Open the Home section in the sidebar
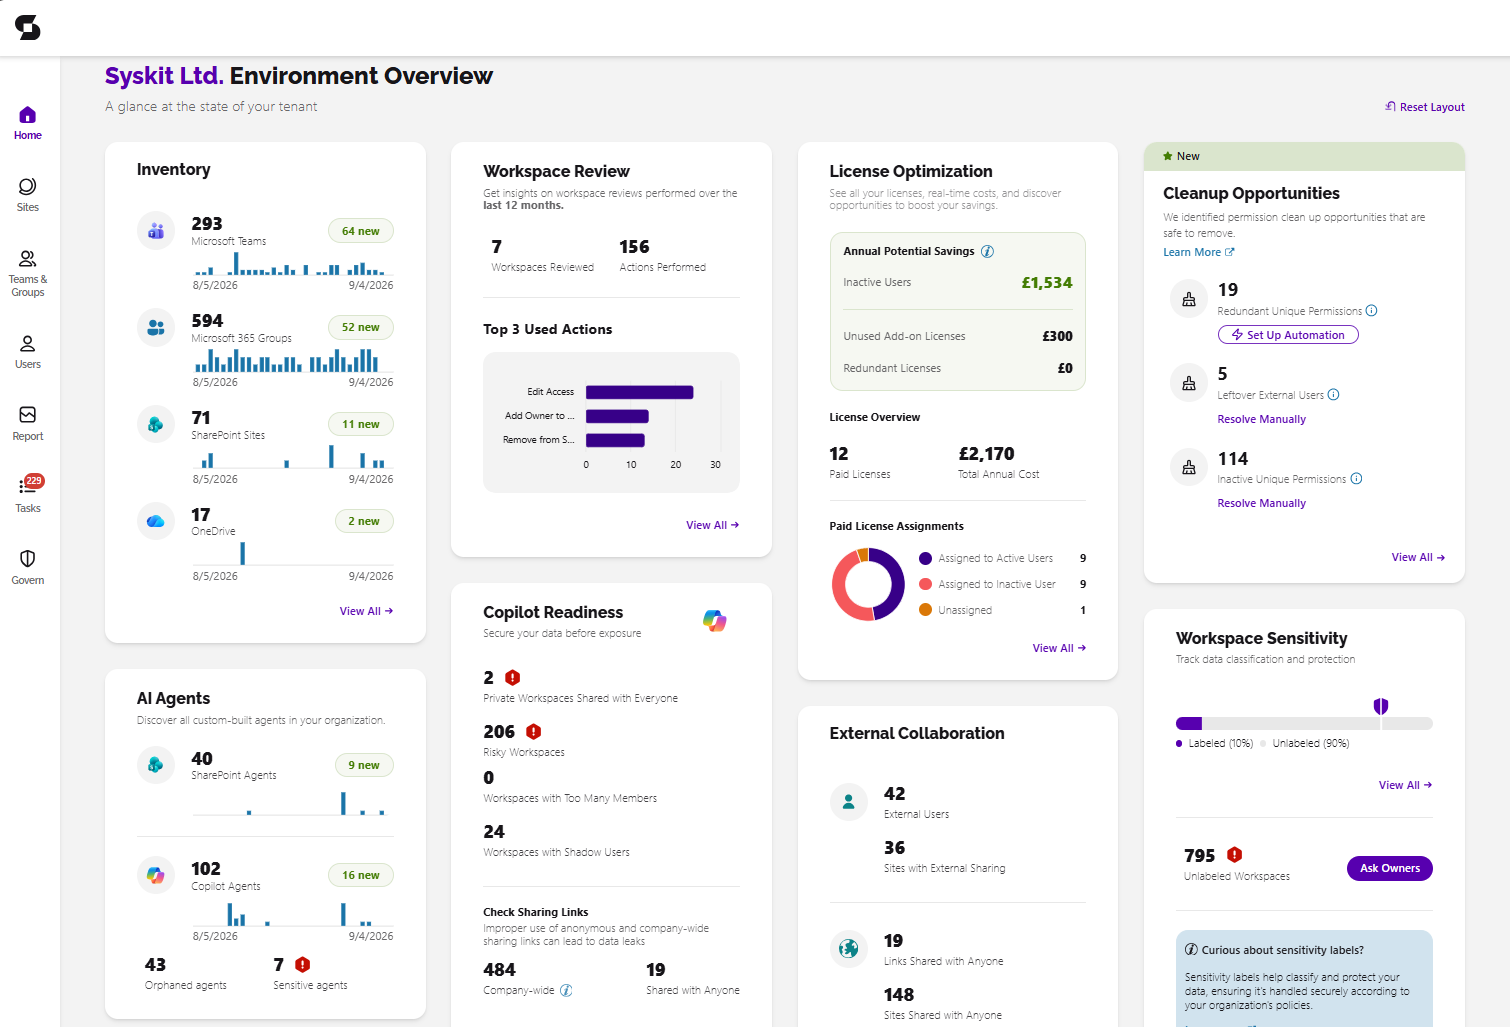This screenshot has height=1027, width=1510. 28,123
